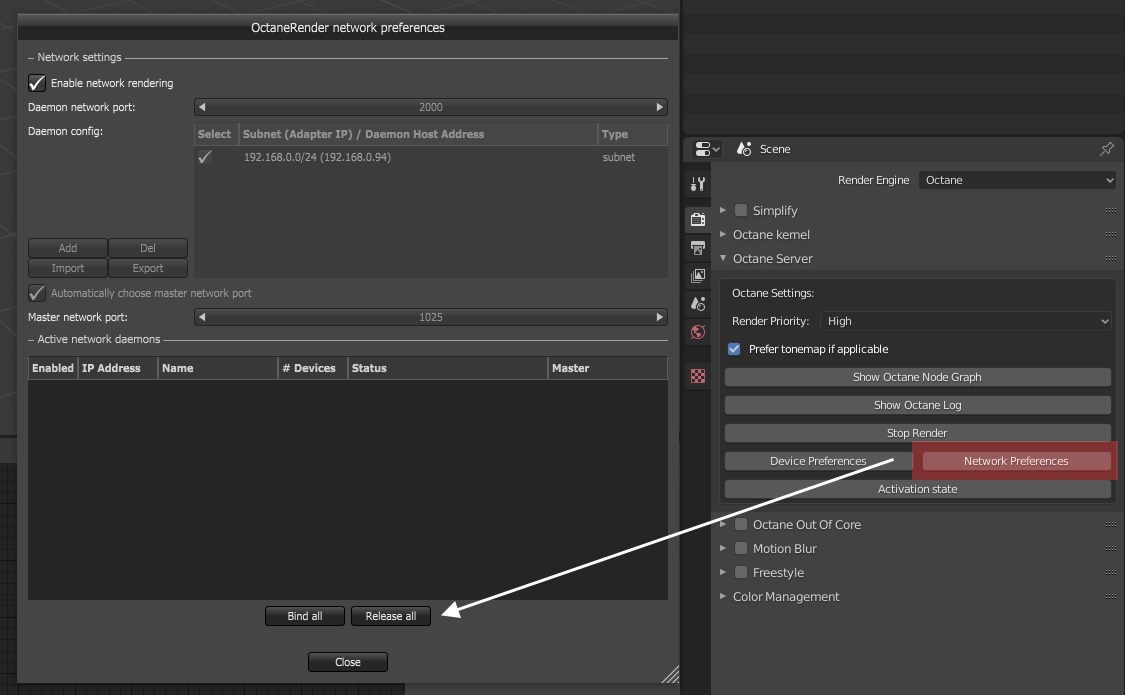Click the grip handle on Color Management panel
Viewport: 1125px width, 695px height.
coord(1111,597)
